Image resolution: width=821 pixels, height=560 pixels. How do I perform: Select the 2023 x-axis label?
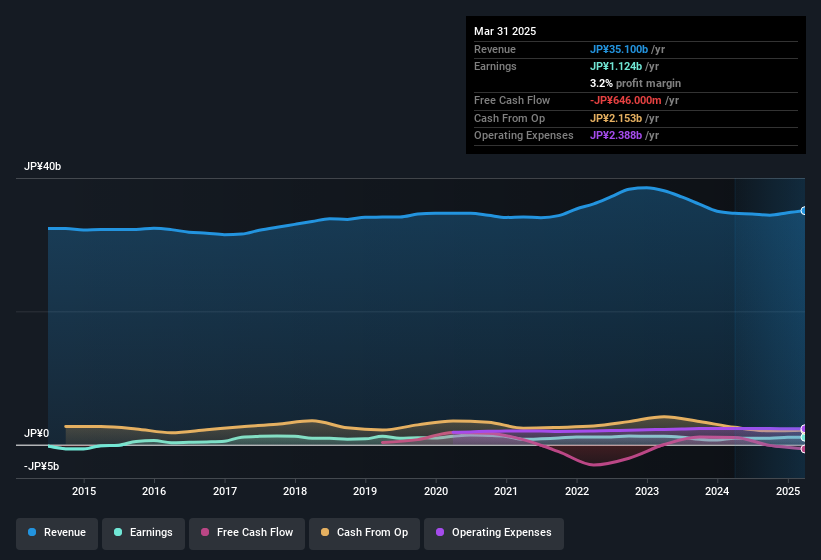[647, 491]
